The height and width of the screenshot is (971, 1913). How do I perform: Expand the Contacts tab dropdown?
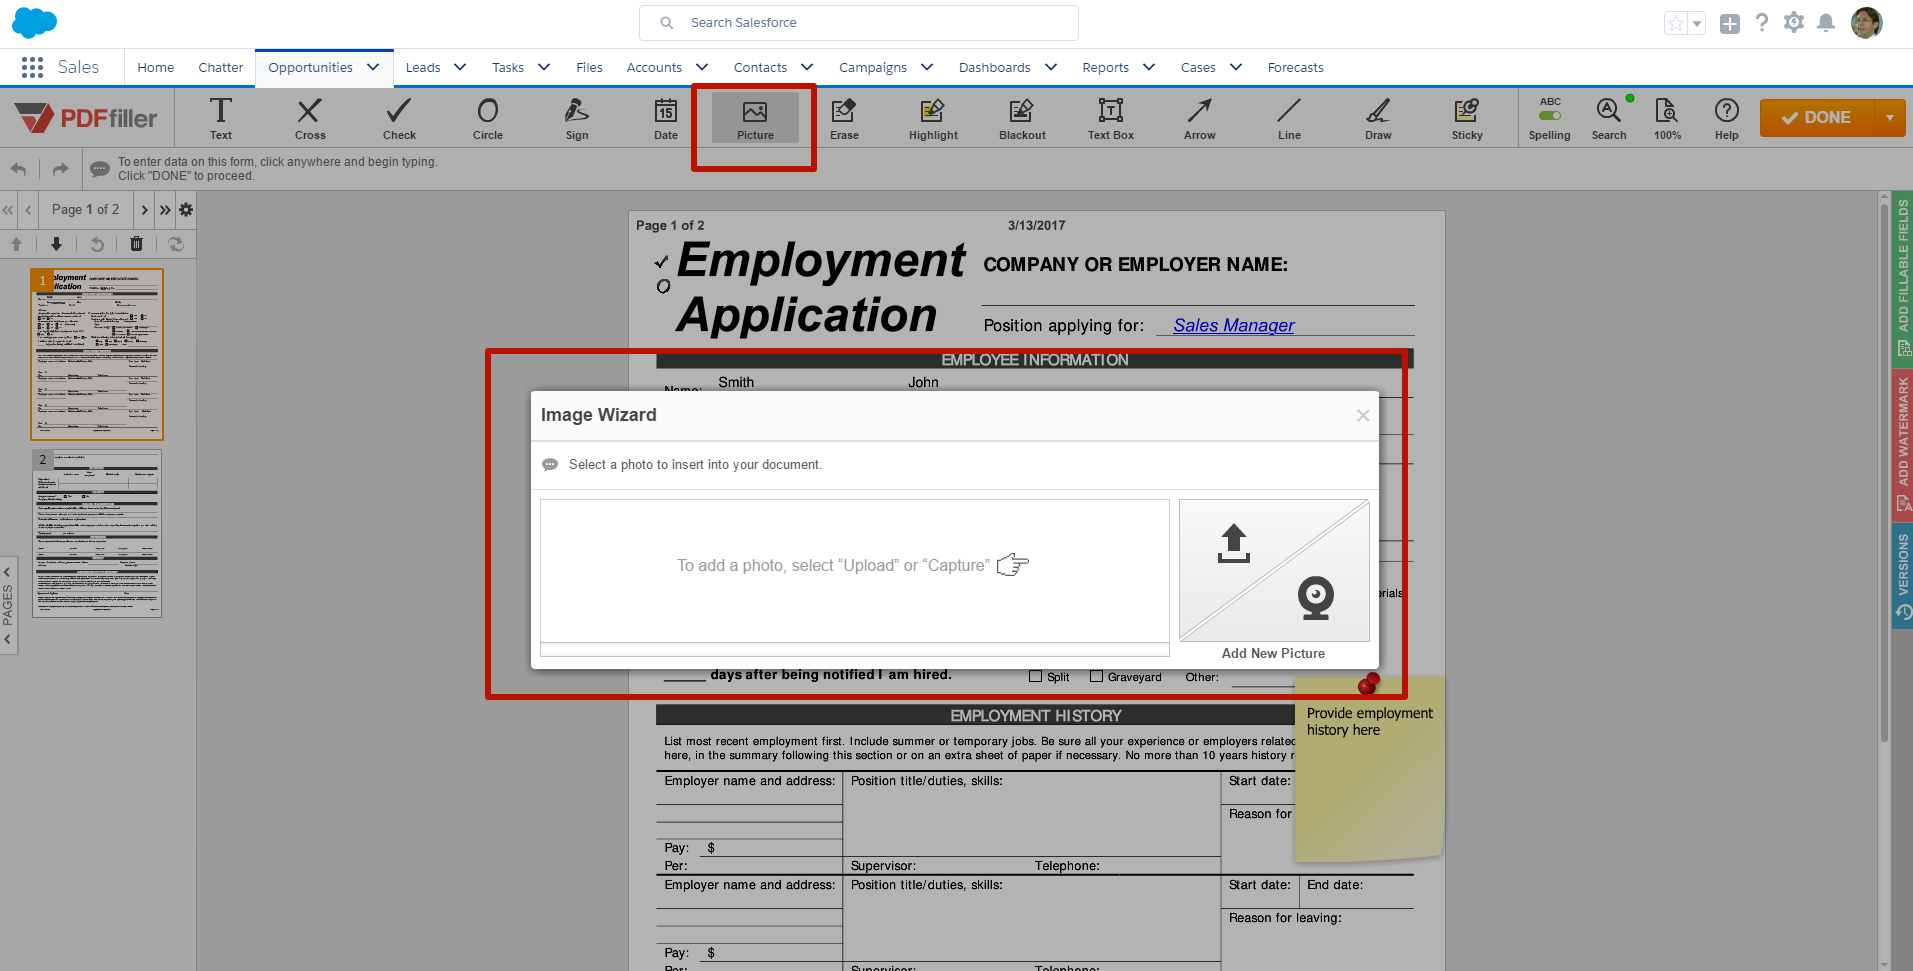click(807, 67)
